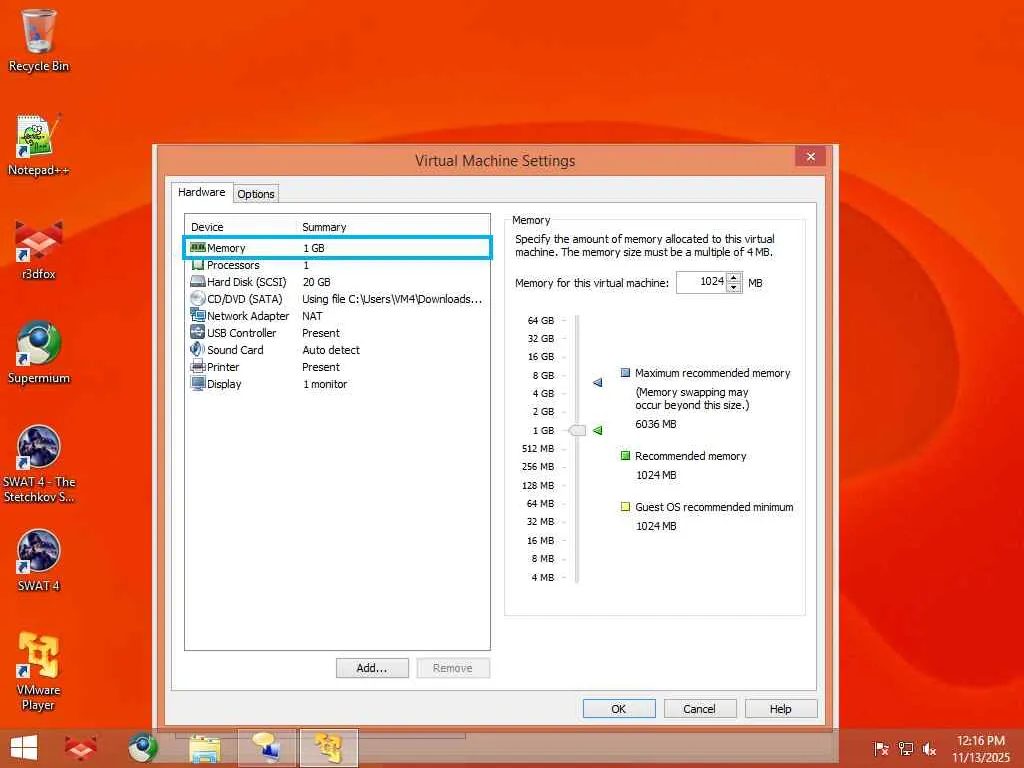Select the Sound Card speaker icon

[x=197, y=349]
